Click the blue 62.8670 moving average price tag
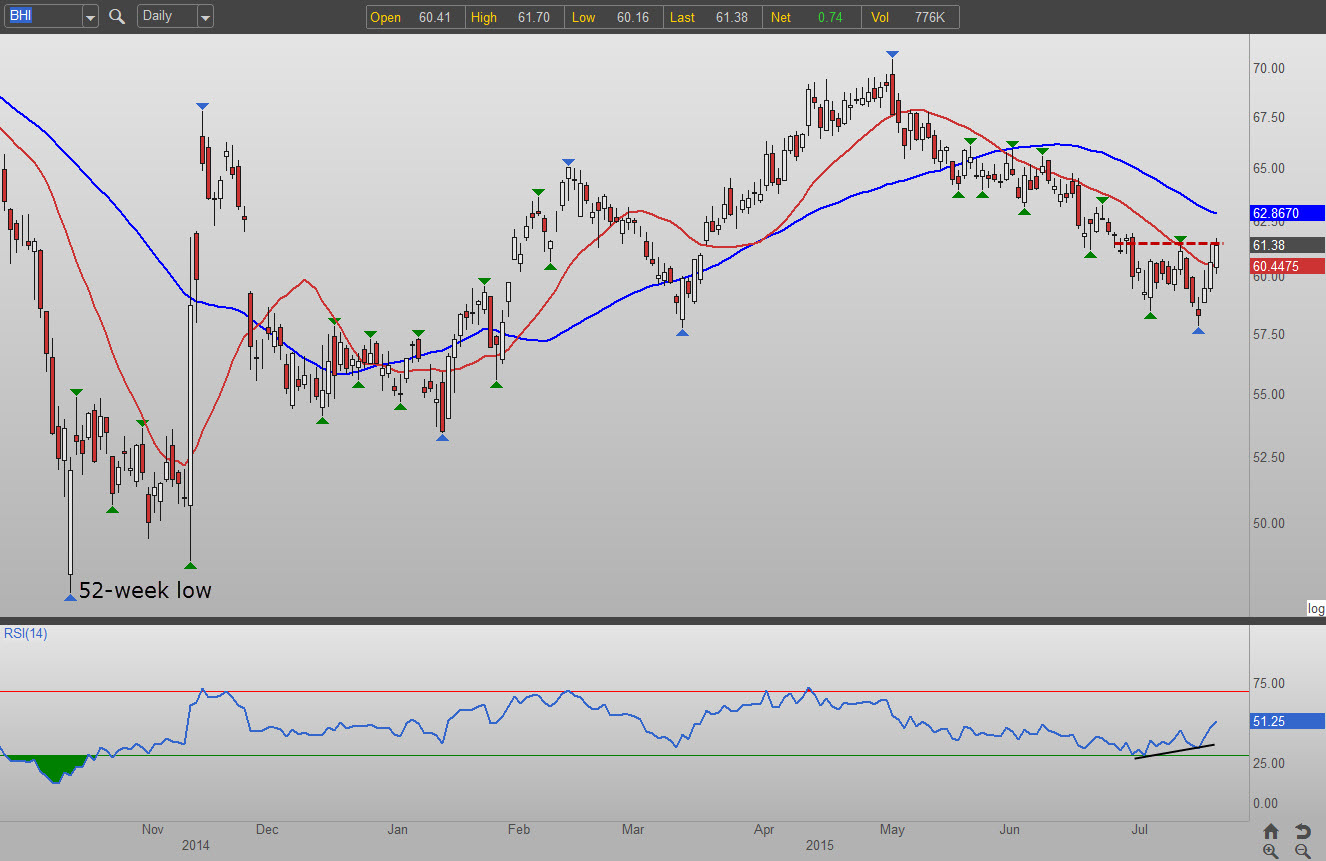The width and height of the screenshot is (1326, 861). (x=1287, y=213)
